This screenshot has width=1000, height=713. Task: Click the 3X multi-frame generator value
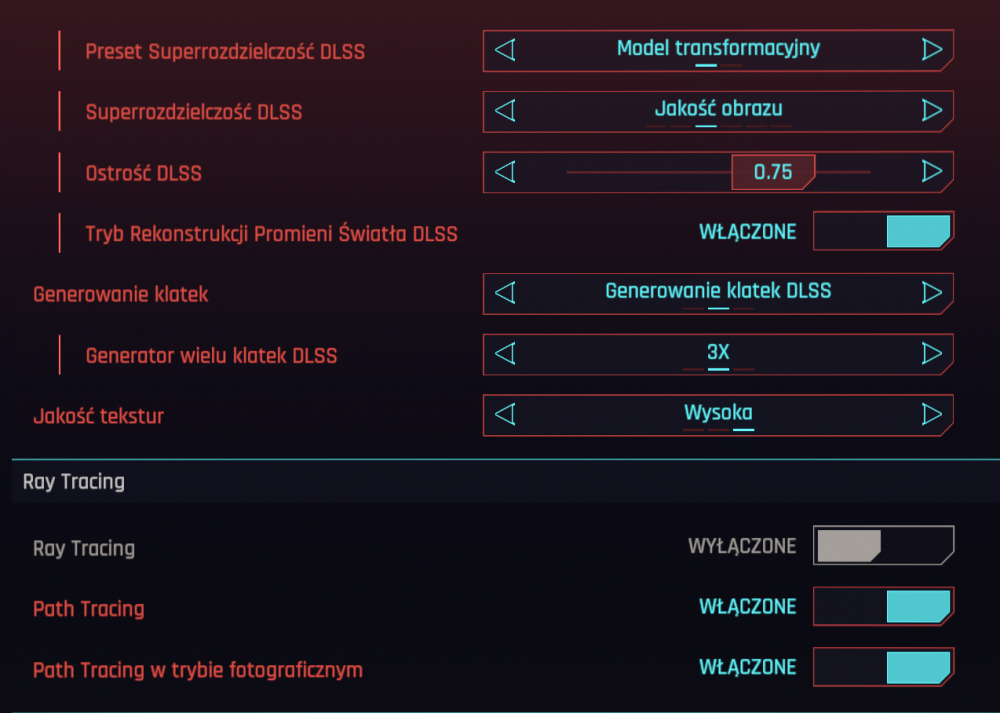pos(718,352)
